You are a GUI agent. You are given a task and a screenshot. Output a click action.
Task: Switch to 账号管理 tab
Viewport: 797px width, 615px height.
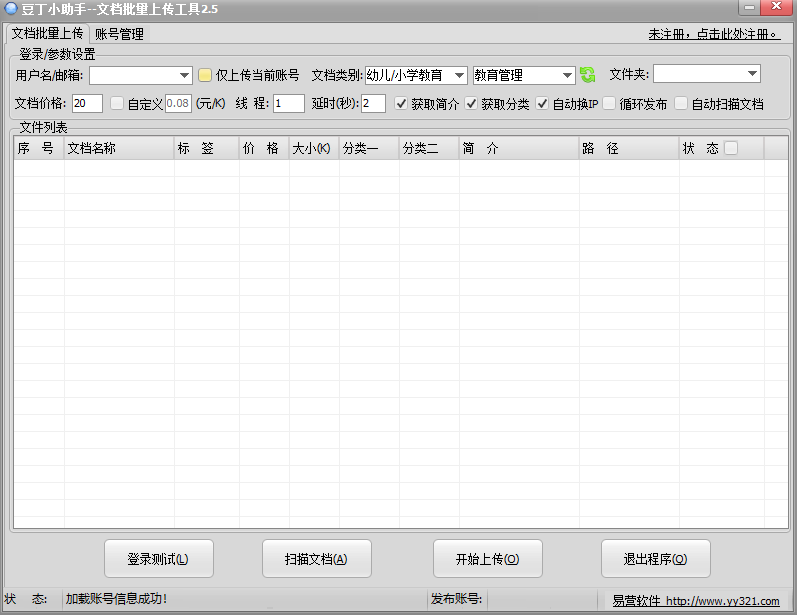tap(119, 34)
